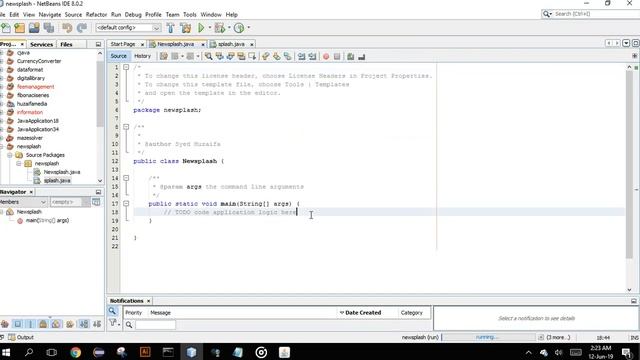This screenshot has height=360, width=640.
Task: Click the running progress bar in status bar
Action: (489, 337)
